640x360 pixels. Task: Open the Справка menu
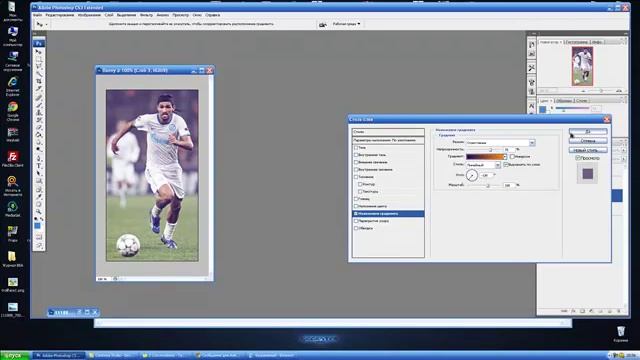coord(213,15)
